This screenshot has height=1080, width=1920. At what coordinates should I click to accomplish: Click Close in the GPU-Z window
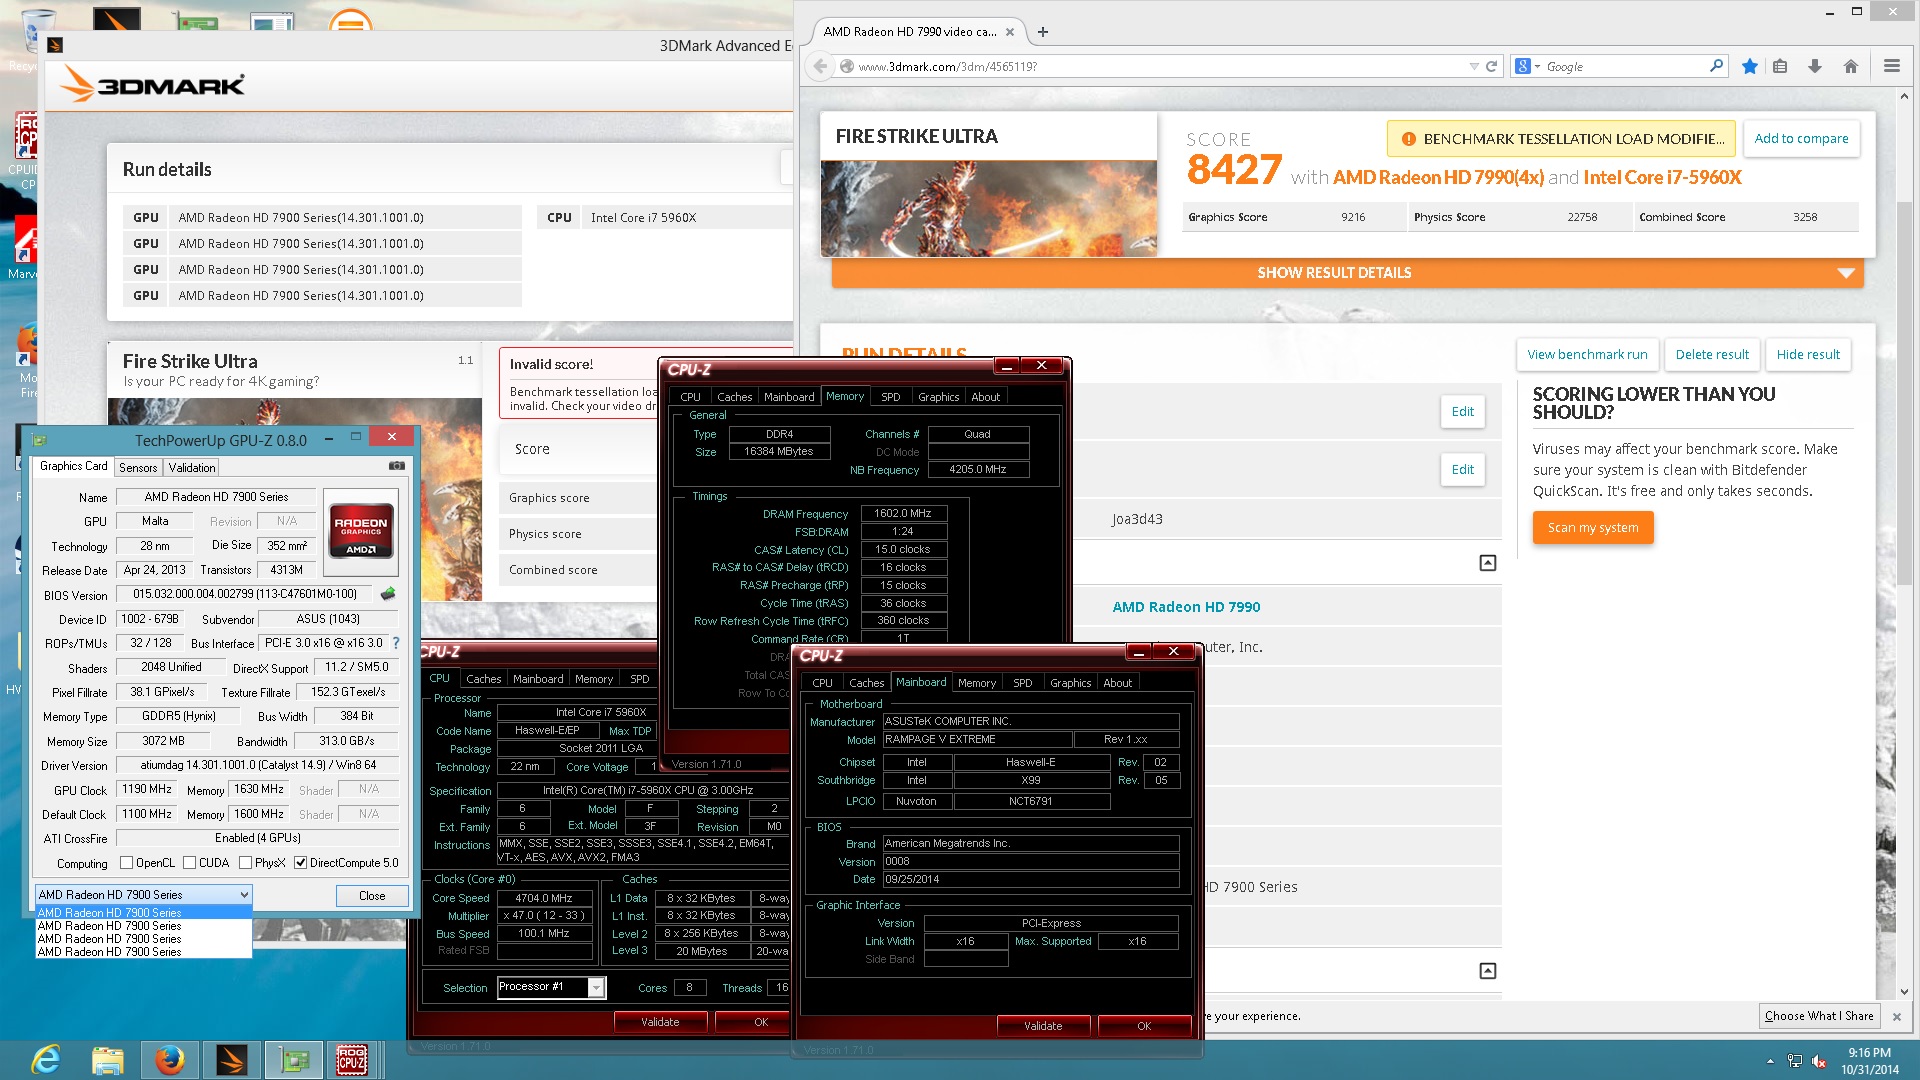372,895
